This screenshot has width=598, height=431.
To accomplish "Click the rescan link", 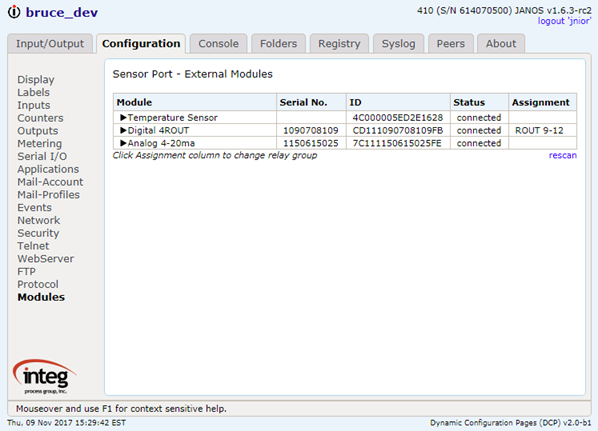I will tap(563, 155).
